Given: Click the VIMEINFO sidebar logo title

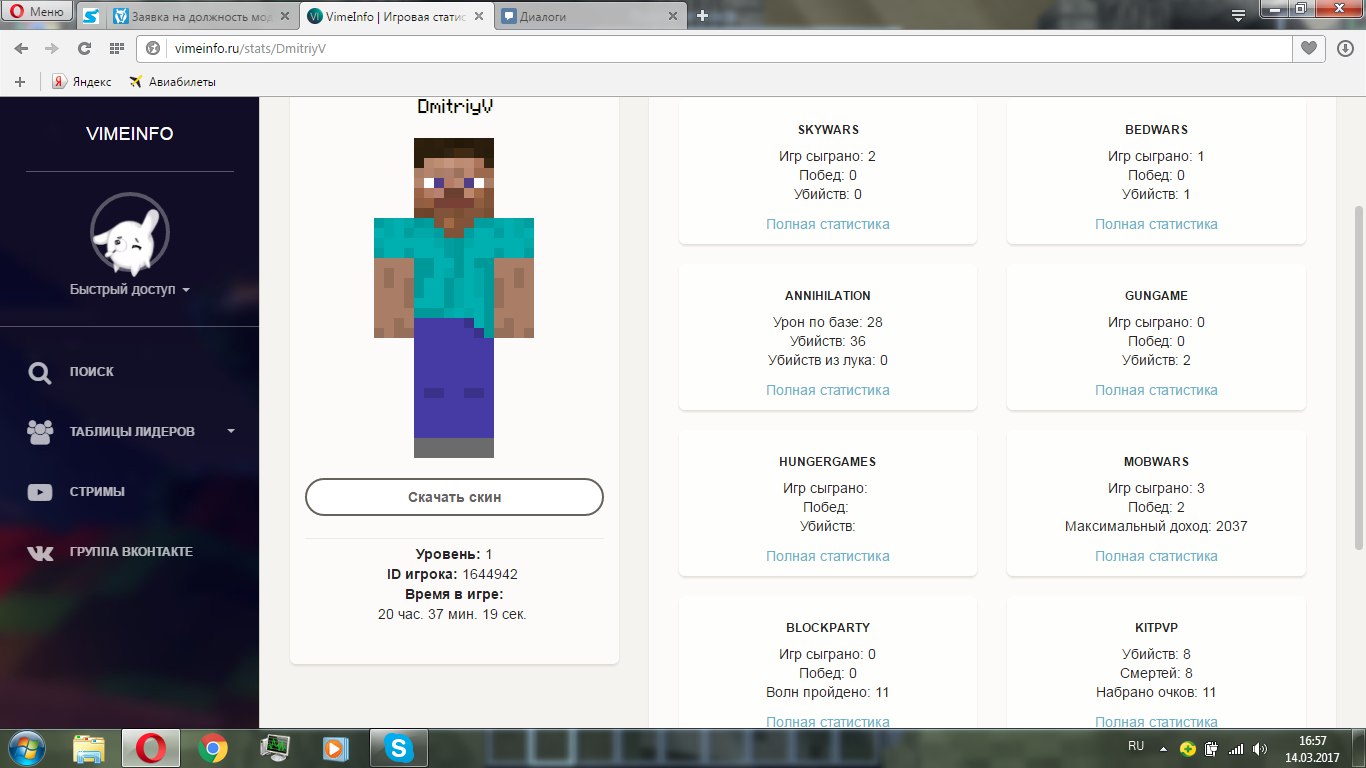Looking at the screenshot, I should point(130,134).
